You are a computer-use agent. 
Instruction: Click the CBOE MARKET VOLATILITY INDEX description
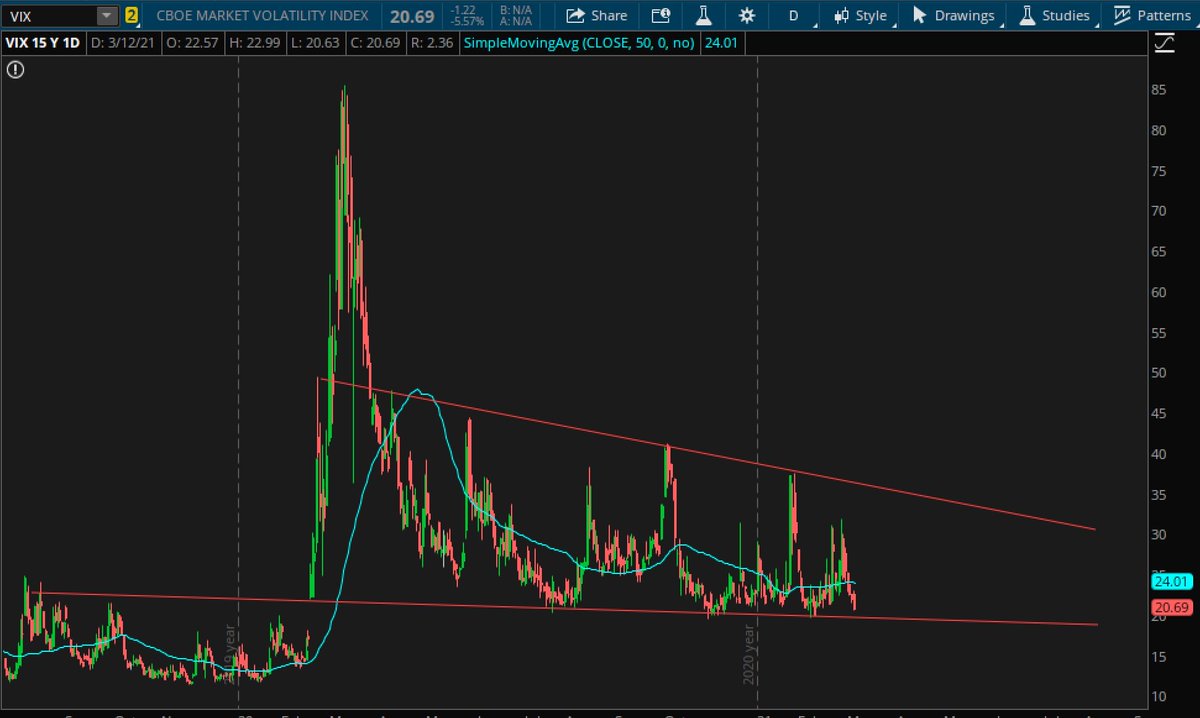pos(263,16)
